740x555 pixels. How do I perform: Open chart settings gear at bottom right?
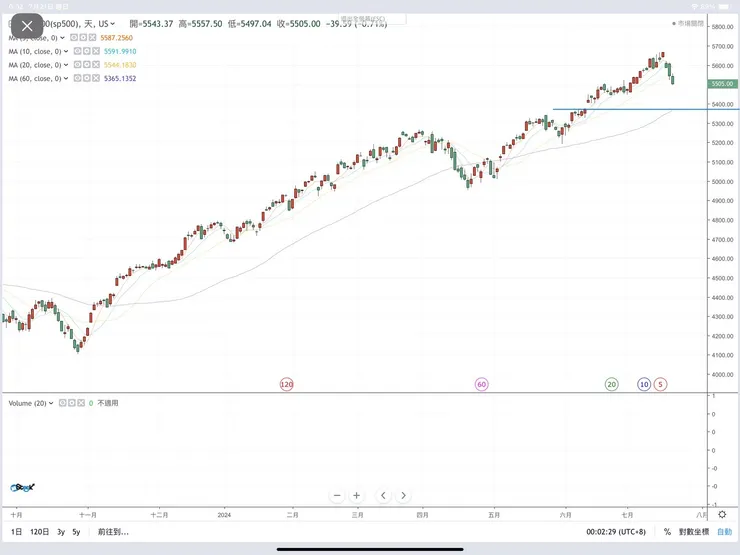(x=722, y=514)
